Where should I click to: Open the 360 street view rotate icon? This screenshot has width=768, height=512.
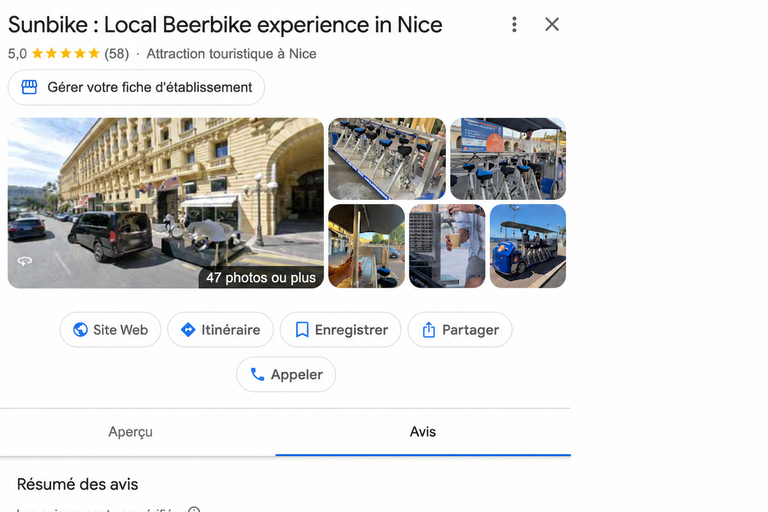24,261
